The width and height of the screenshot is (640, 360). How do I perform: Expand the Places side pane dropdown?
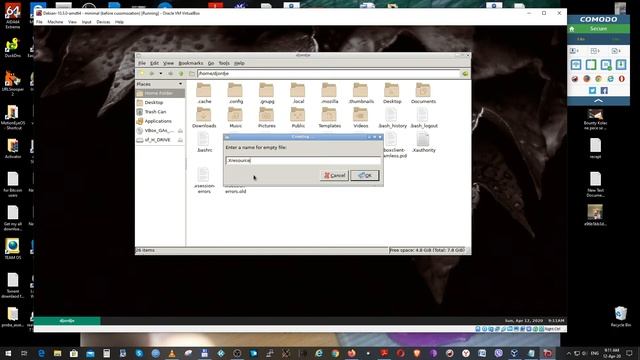click(180, 84)
